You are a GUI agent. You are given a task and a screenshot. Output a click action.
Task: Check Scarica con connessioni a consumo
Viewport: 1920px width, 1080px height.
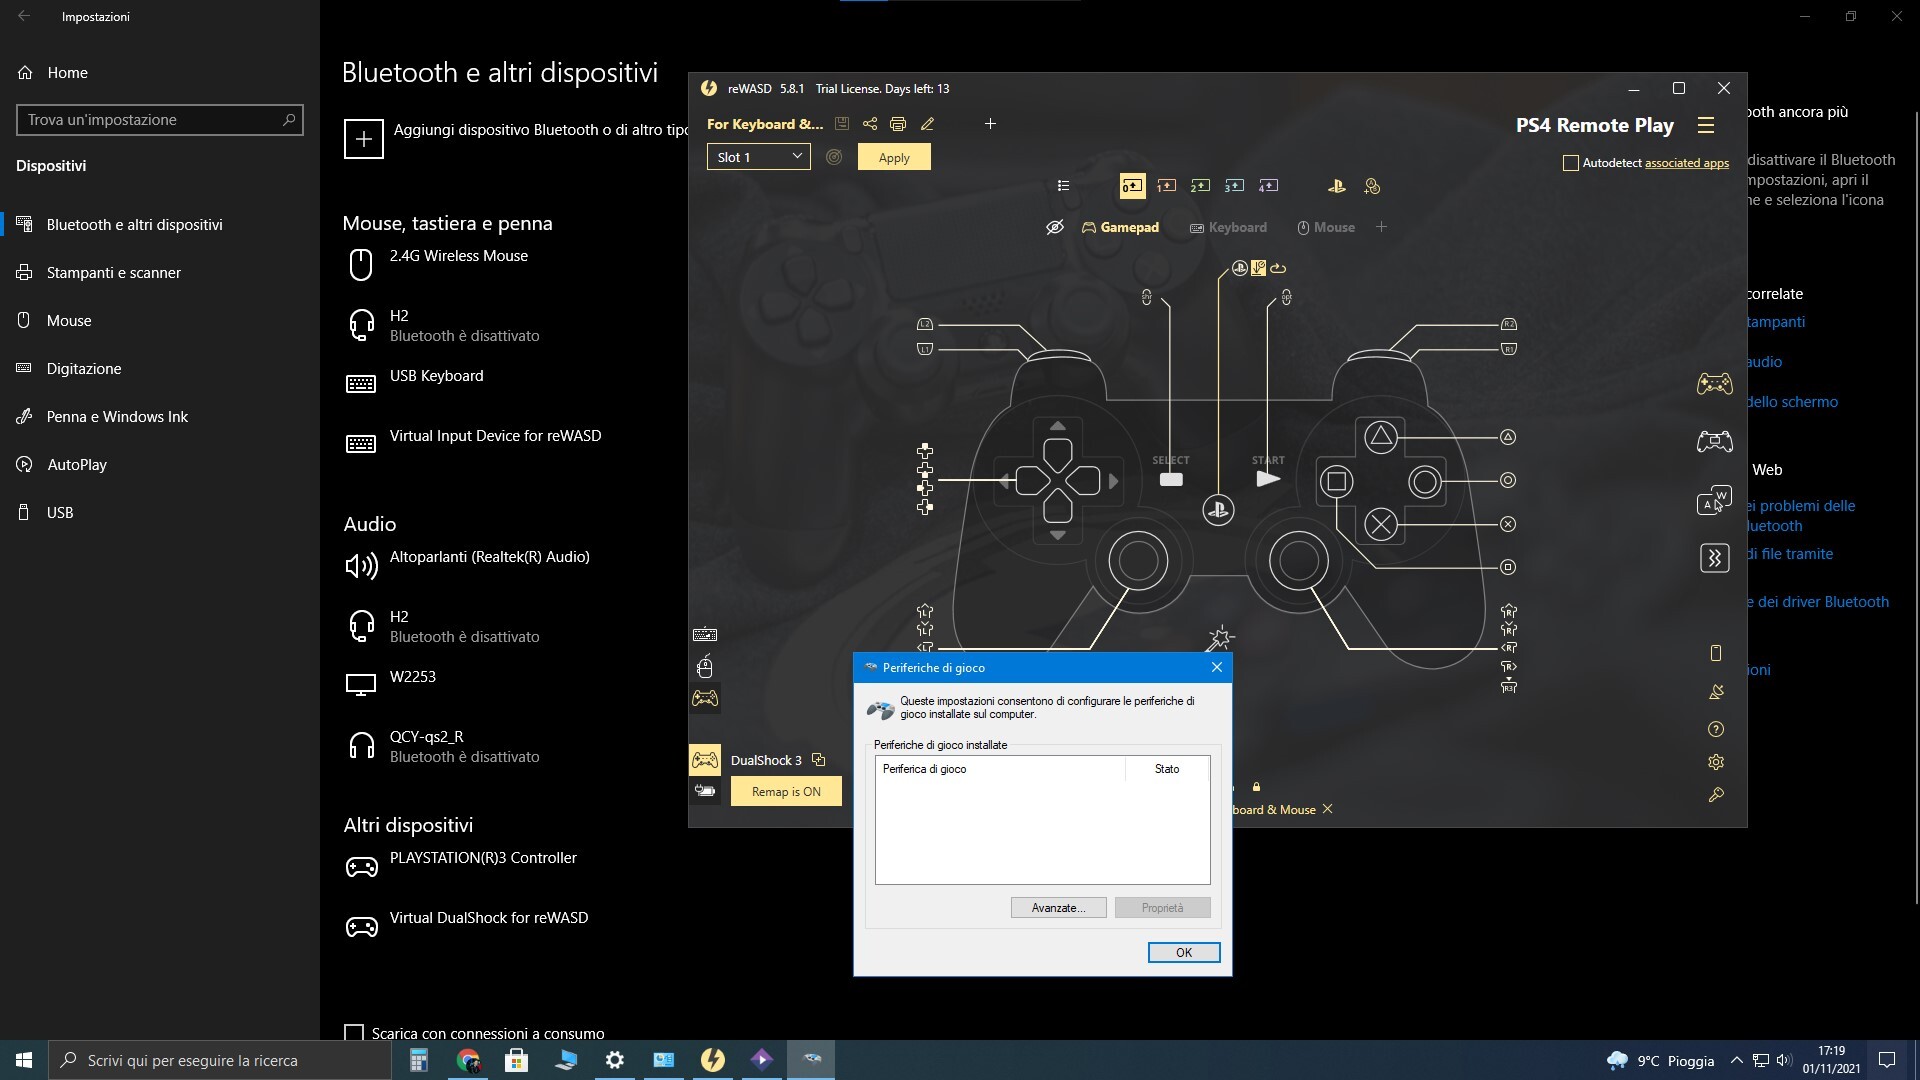point(354,1033)
